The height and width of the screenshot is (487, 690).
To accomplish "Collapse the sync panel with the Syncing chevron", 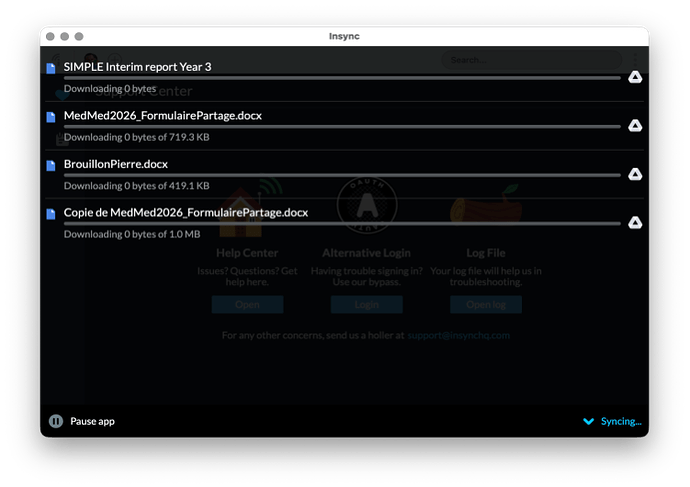I will point(588,421).
